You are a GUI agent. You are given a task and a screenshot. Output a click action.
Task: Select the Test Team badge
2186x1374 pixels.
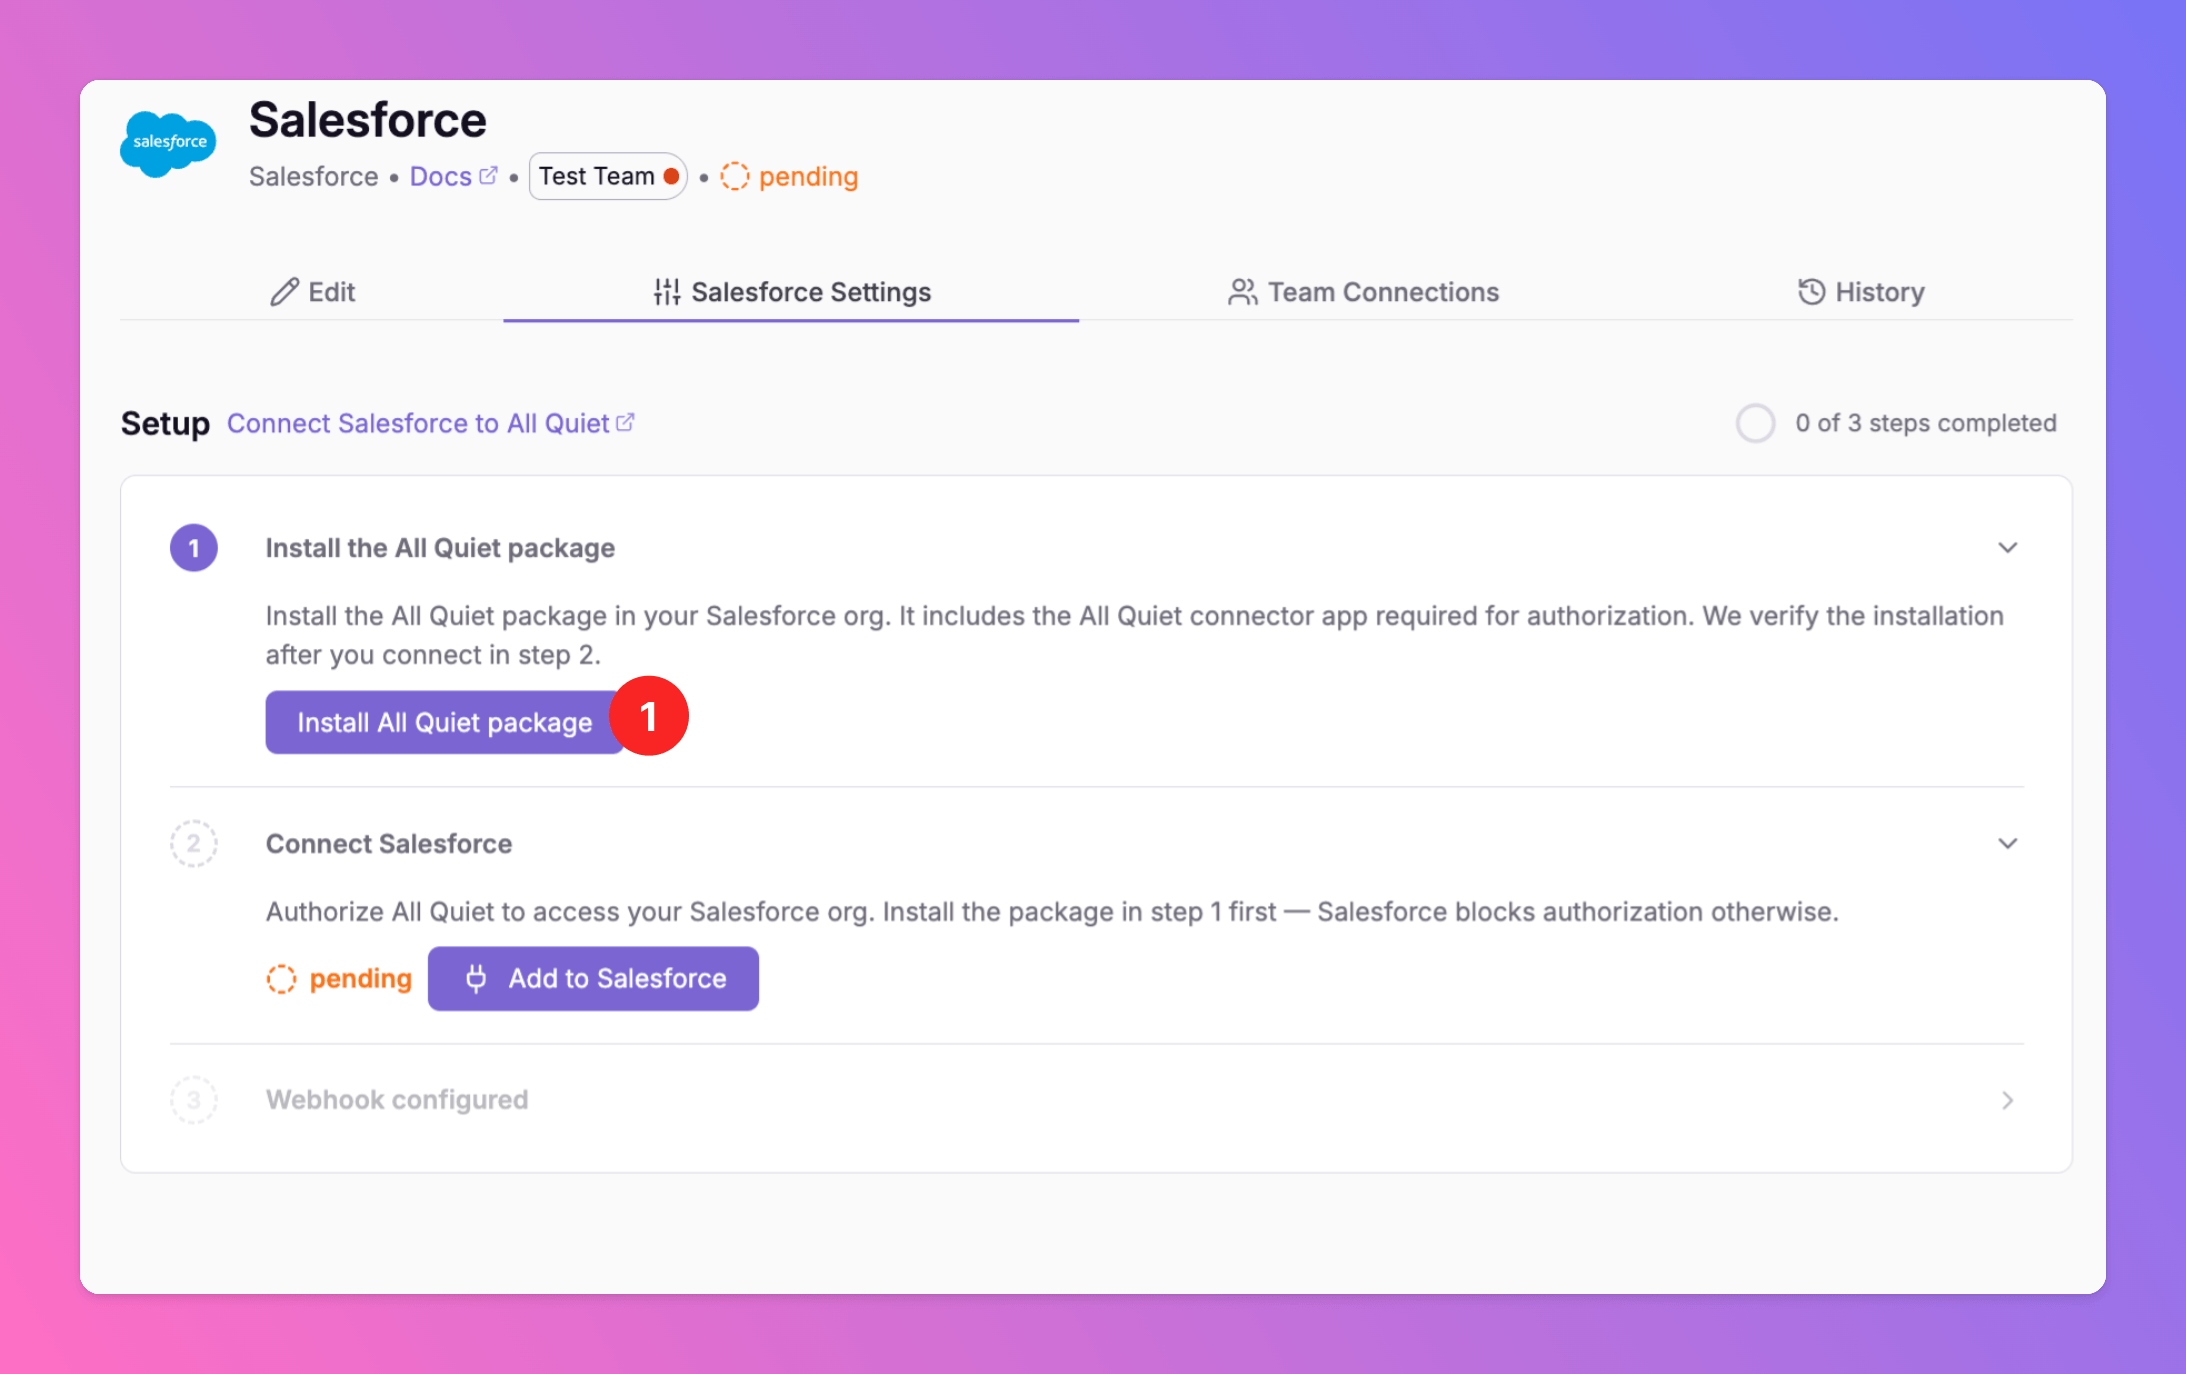(x=608, y=176)
